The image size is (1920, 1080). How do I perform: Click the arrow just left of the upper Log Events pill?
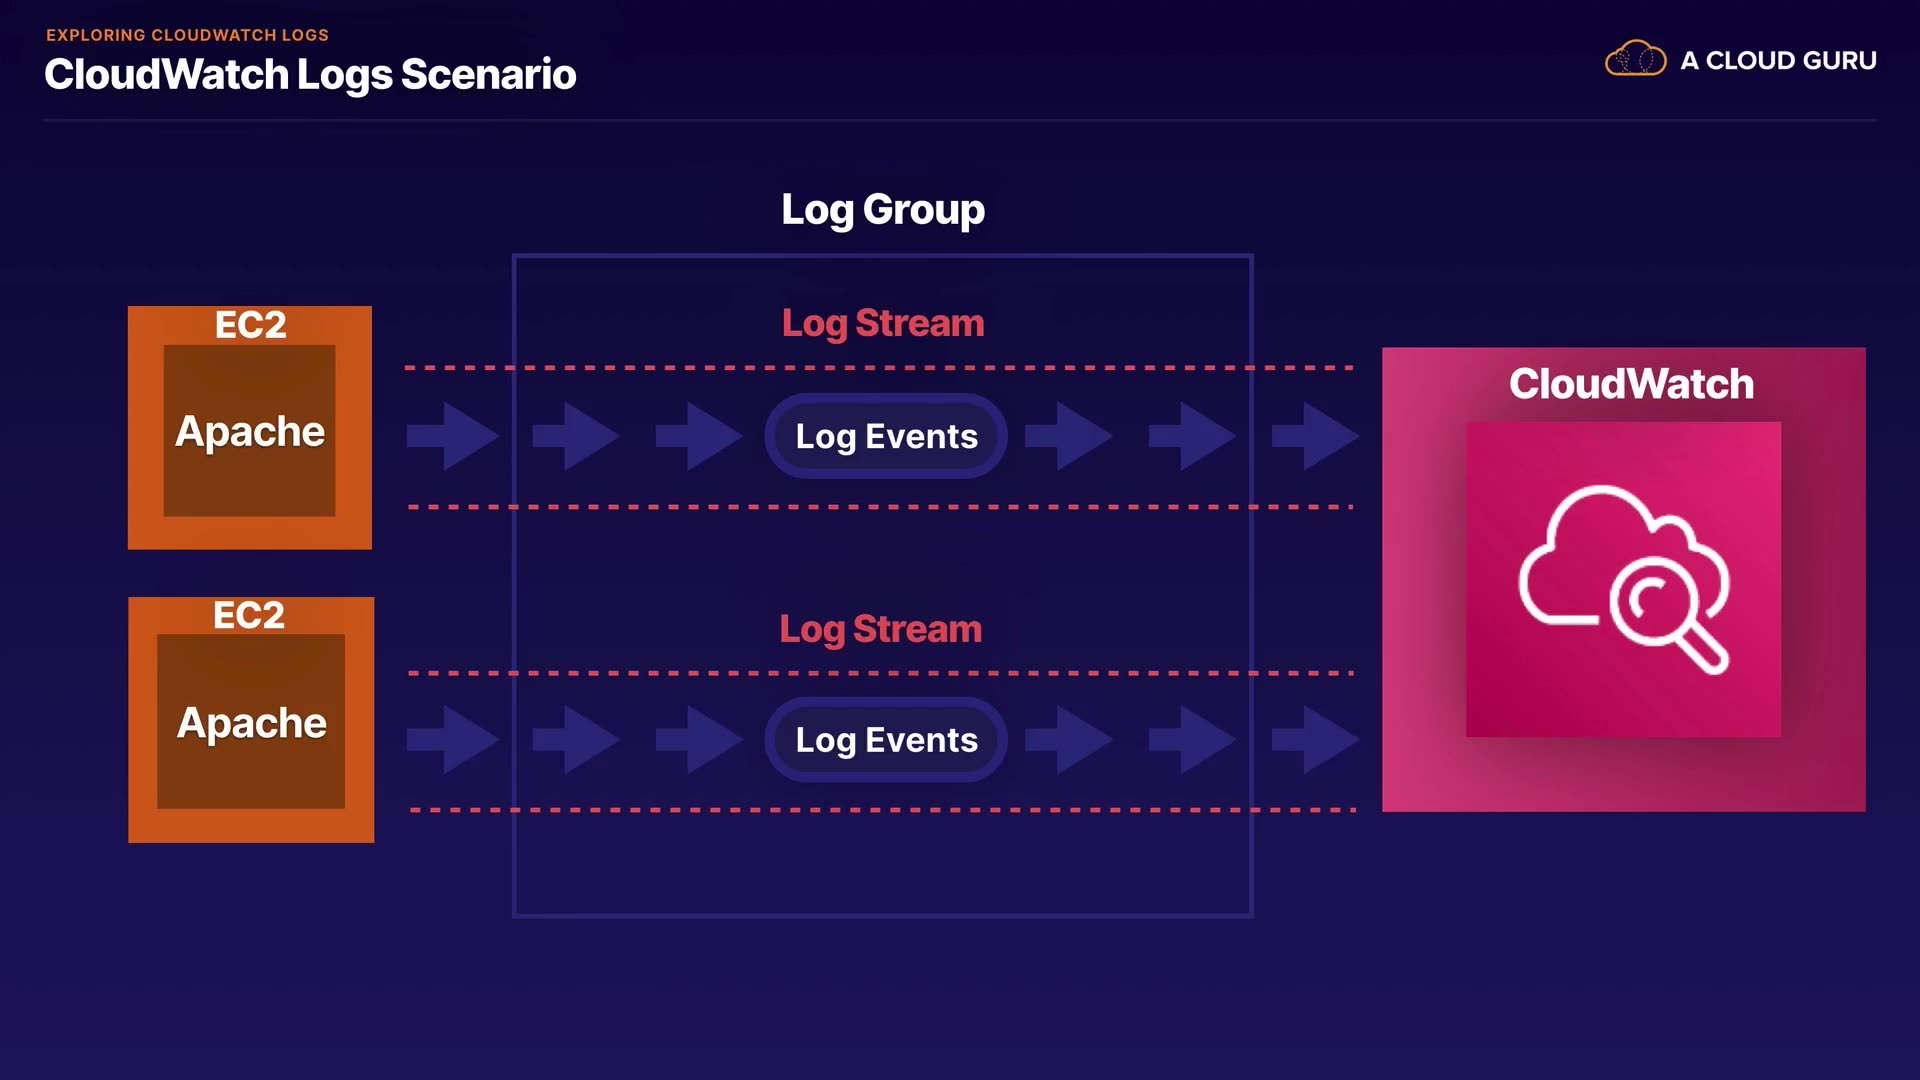699,436
